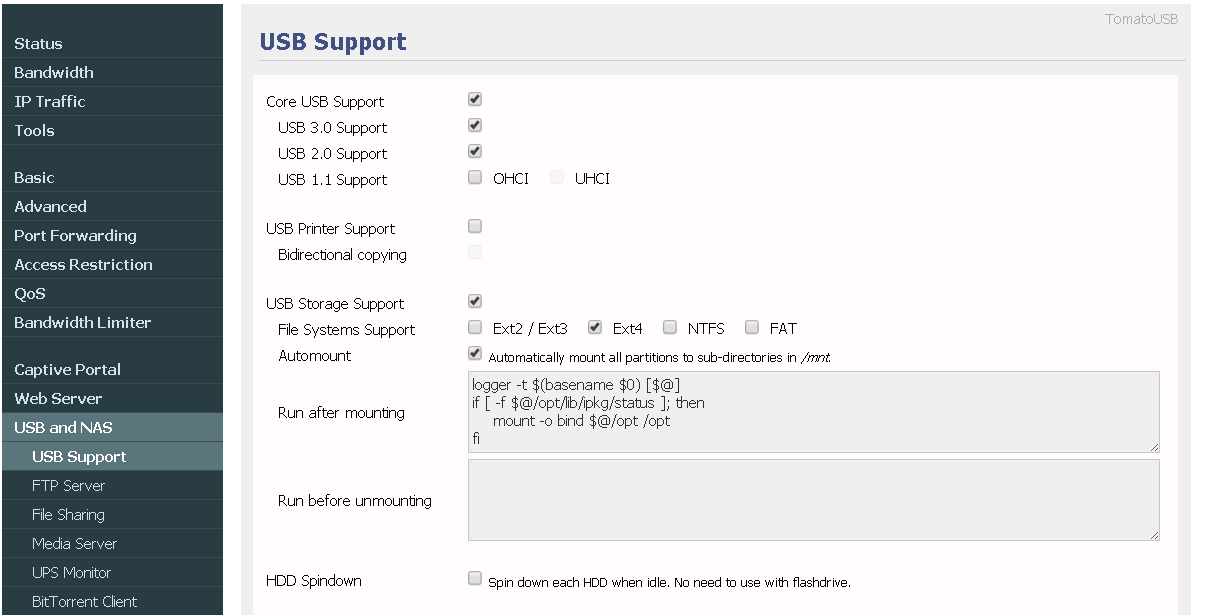The width and height of the screenshot is (1208, 615).
Task: Enable Ext2 / Ext3 file system support
Action: click(474, 327)
